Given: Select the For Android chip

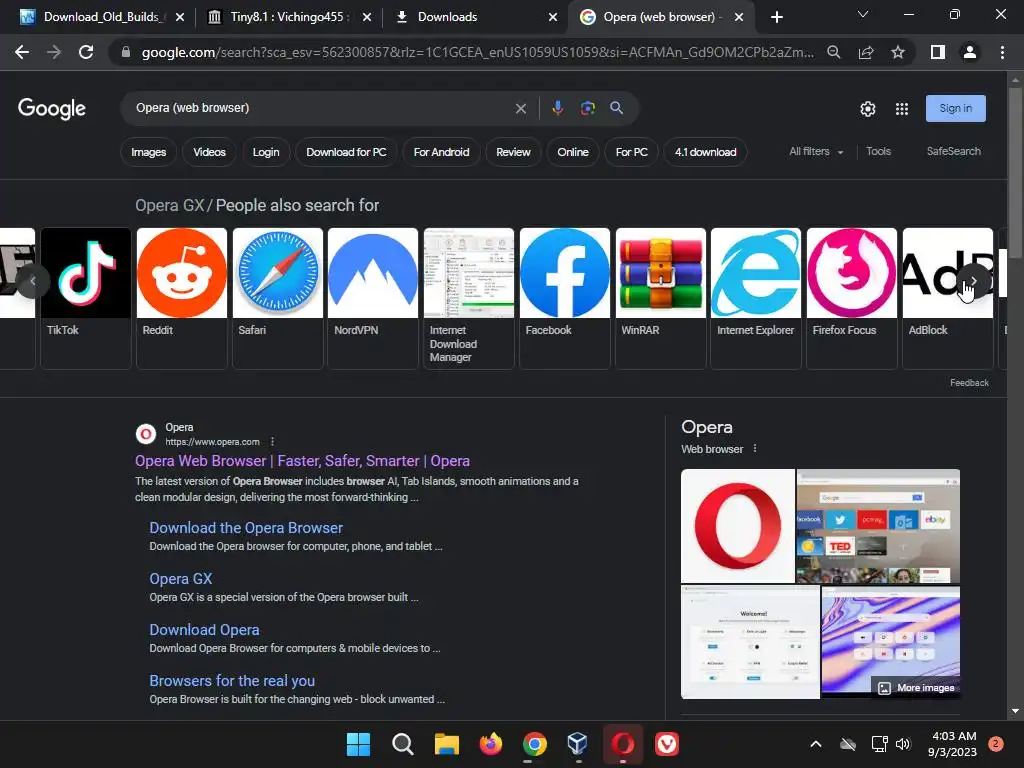Looking at the screenshot, I should [x=441, y=152].
